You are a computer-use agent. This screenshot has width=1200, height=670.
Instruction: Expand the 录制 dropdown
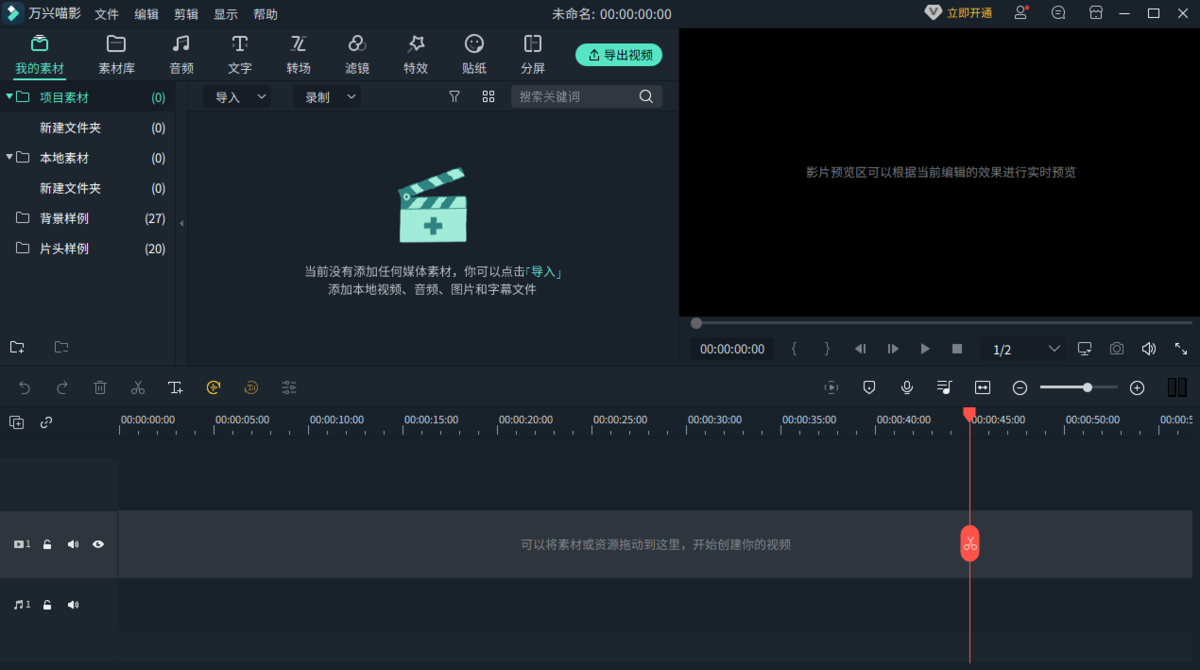tap(350, 96)
